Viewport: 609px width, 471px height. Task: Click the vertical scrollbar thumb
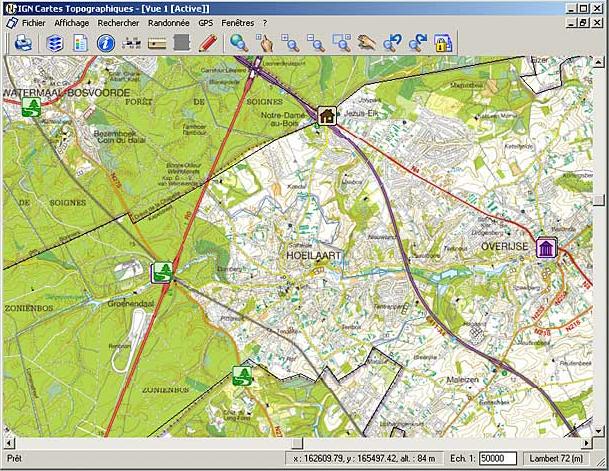(x=598, y=200)
